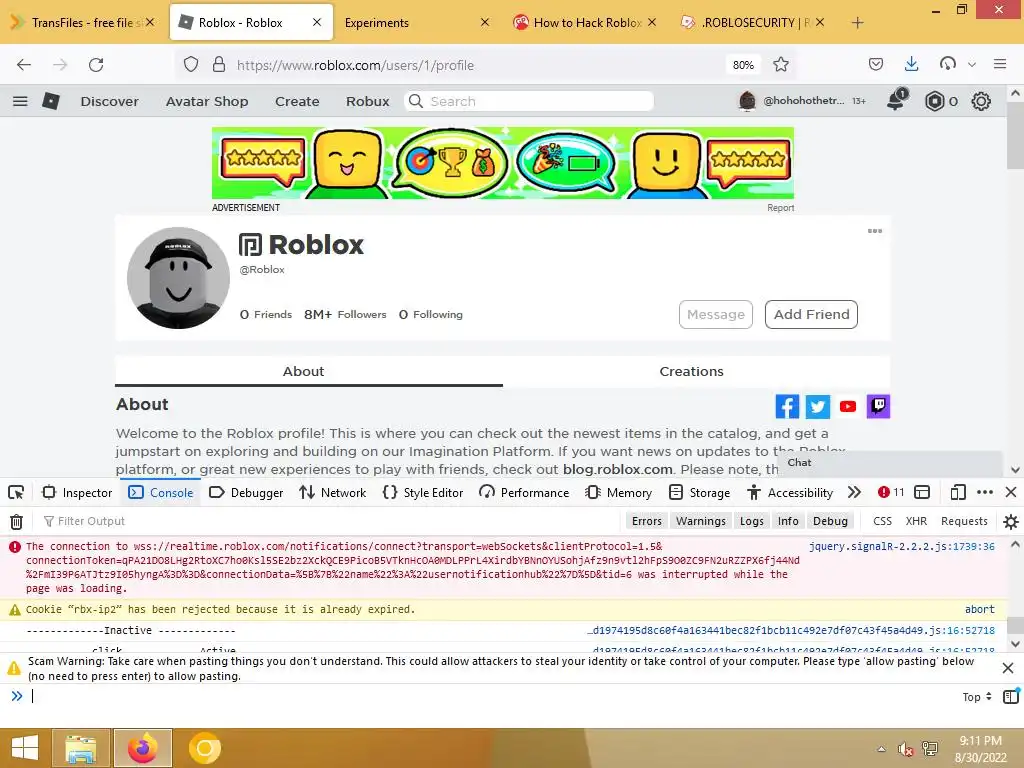Open the Roblox Twitter social icon
Image resolution: width=1024 pixels, height=768 pixels.
click(x=818, y=406)
